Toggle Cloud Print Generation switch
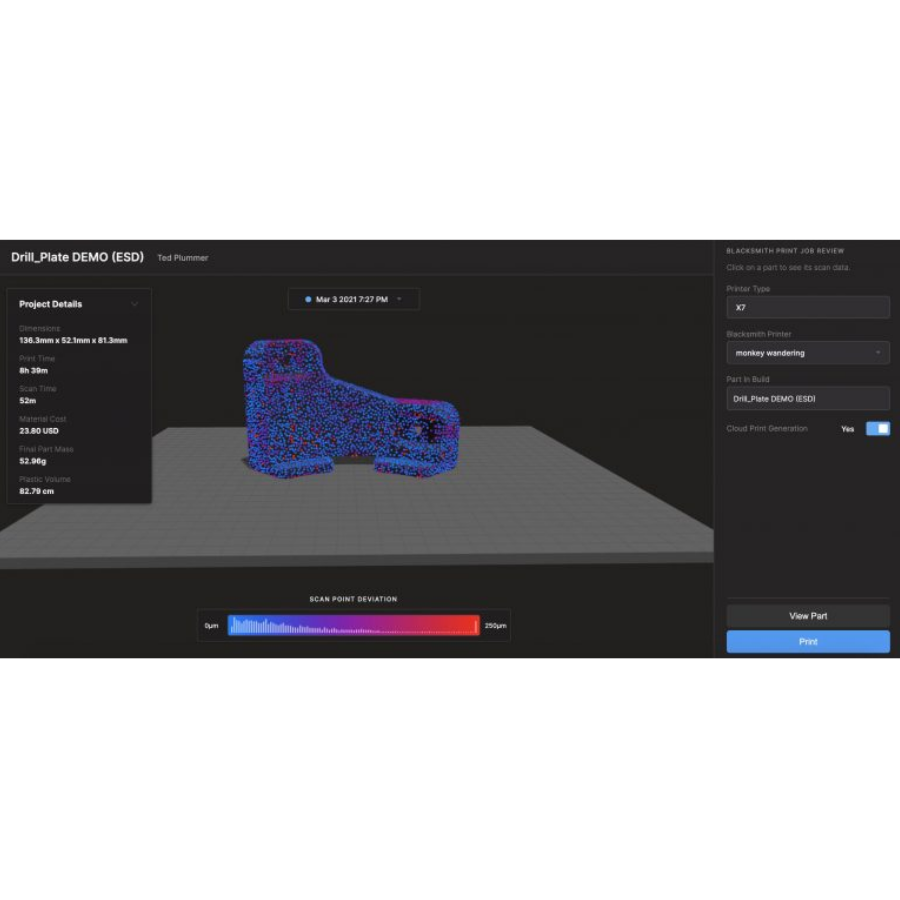This screenshot has height=900, width=900. click(877, 429)
